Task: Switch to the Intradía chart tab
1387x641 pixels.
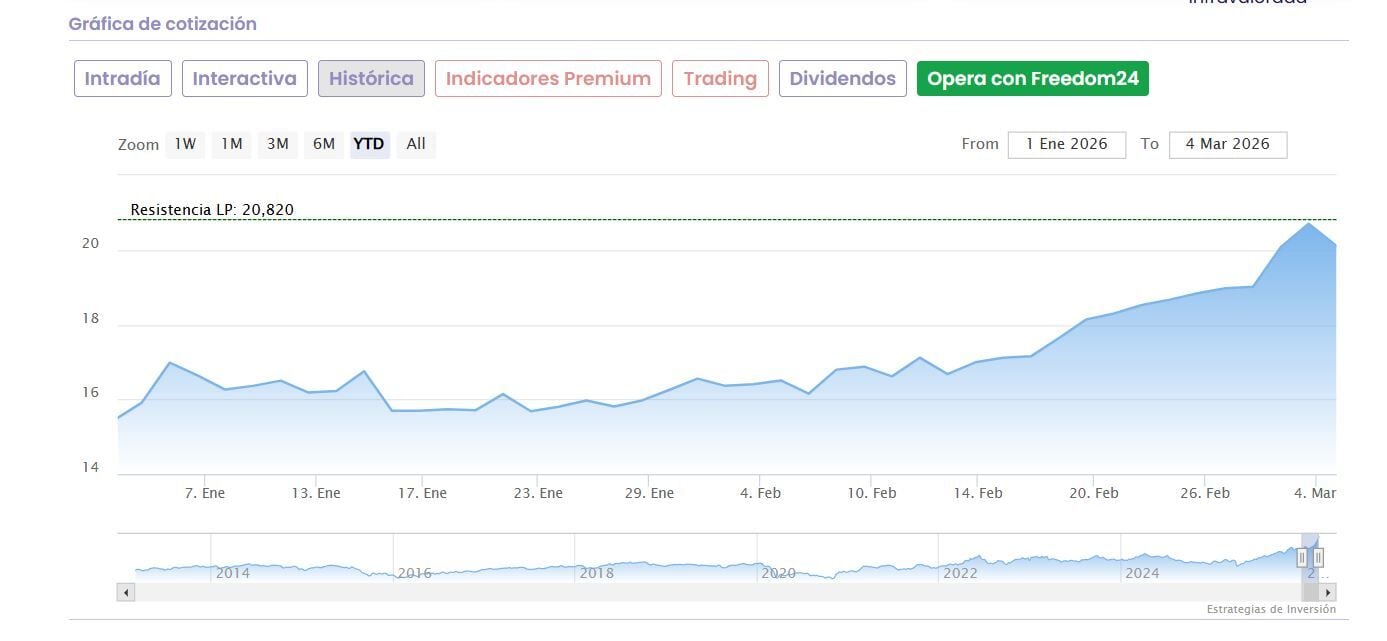Action: point(123,79)
